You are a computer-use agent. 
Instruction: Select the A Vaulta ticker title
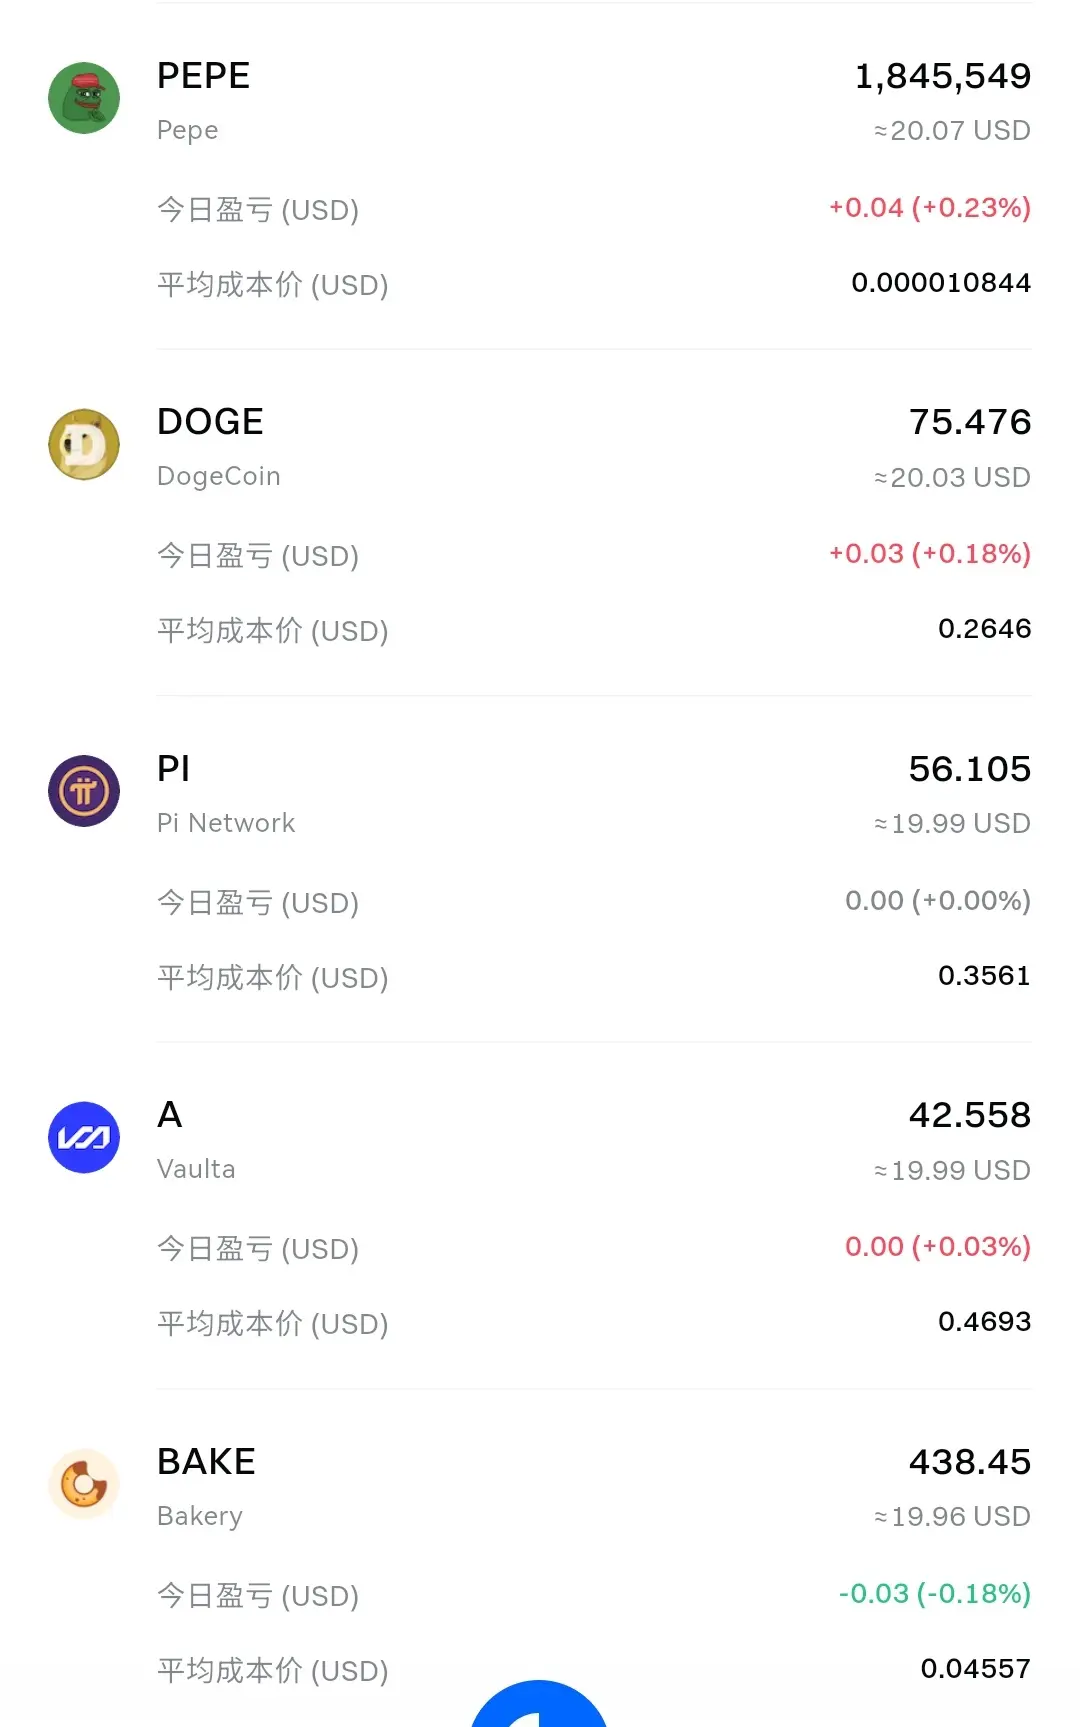click(x=170, y=1115)
